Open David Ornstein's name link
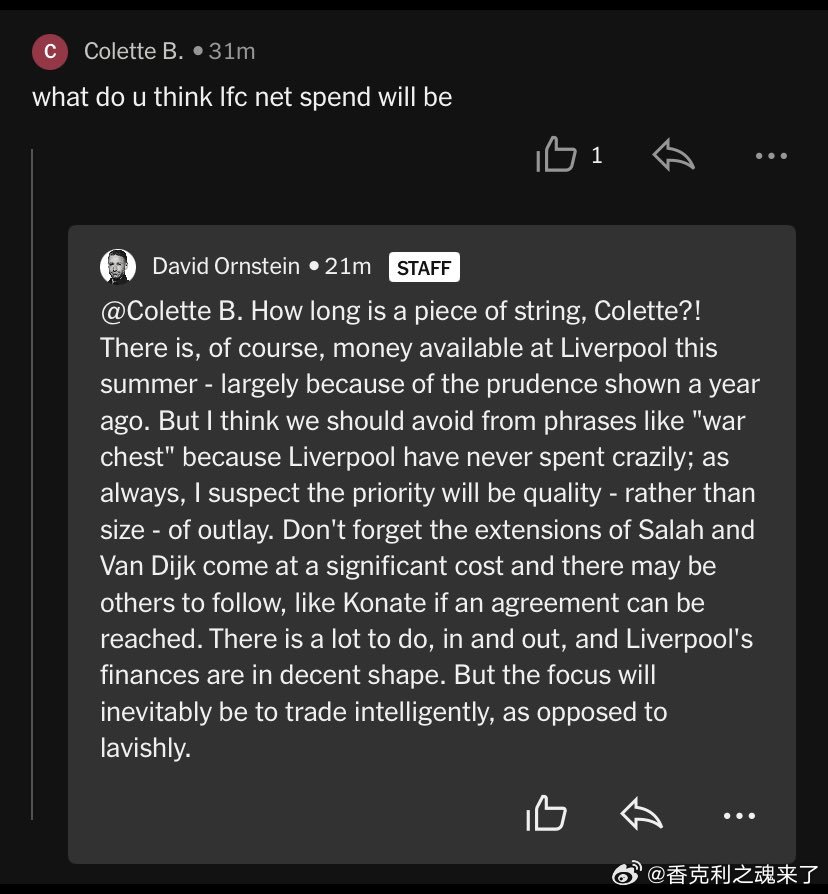This screenshot has height=894, width=828. point(225,266)
